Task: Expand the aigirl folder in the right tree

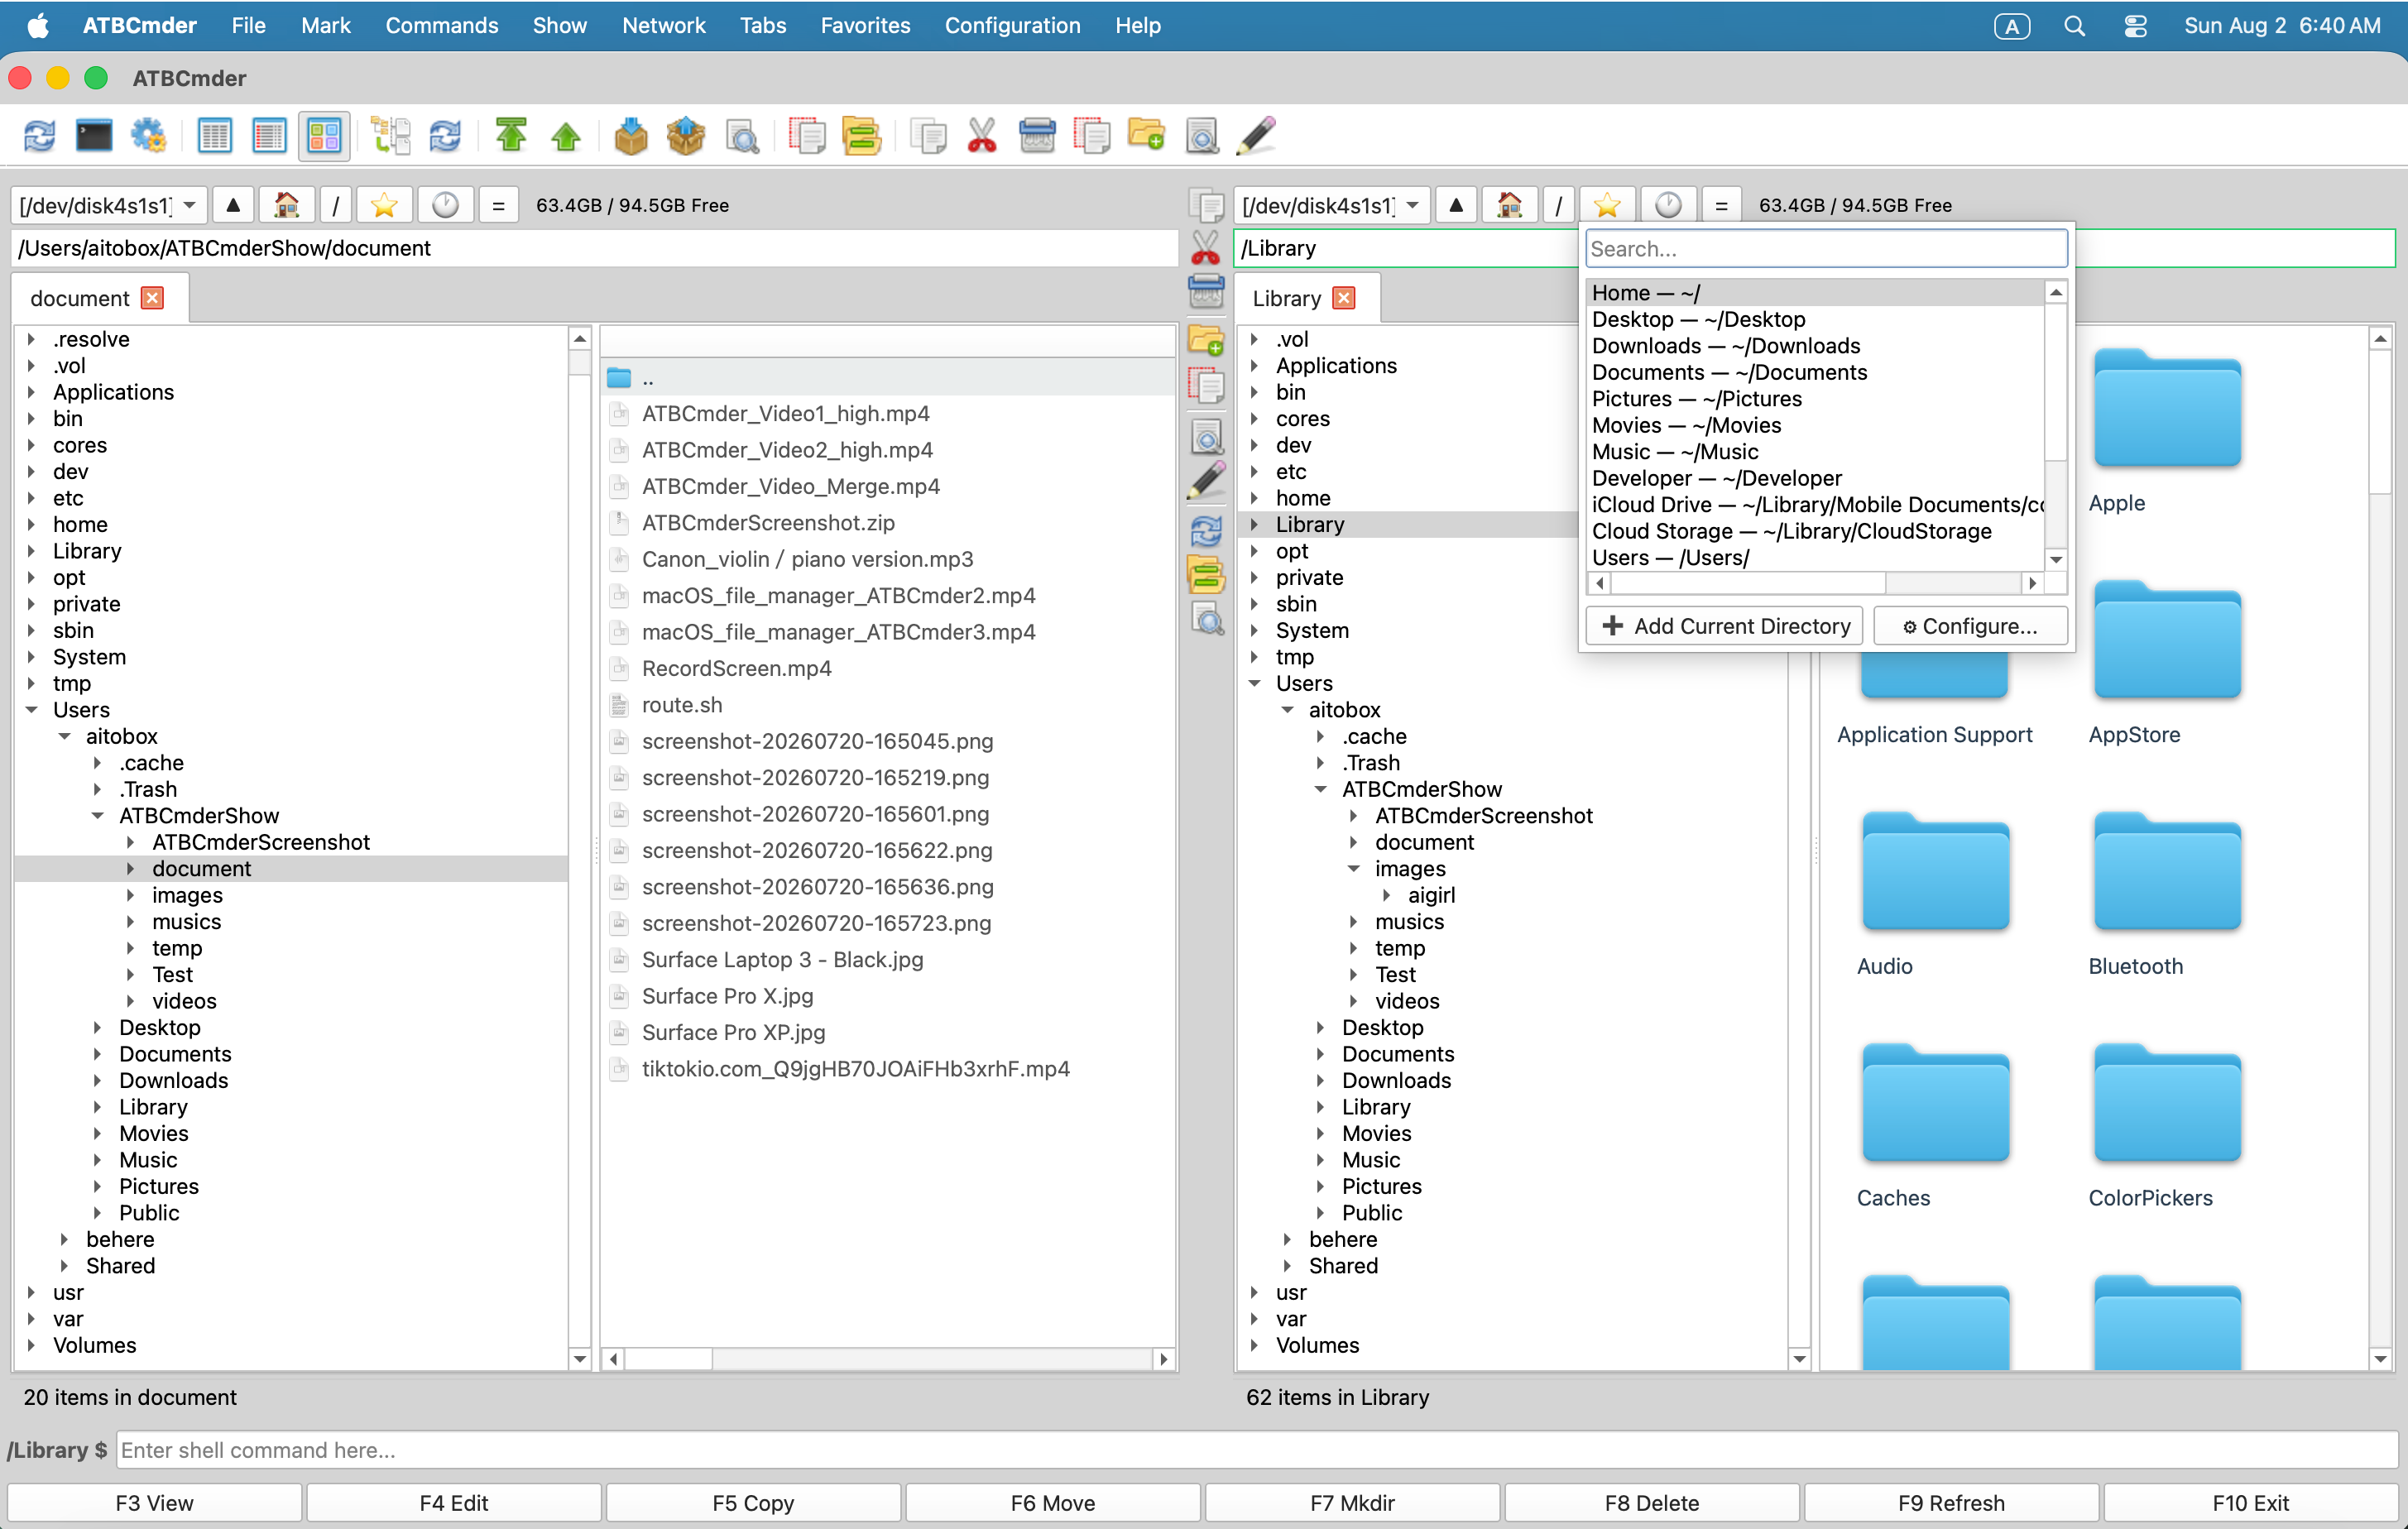Action: point(1387,895)
